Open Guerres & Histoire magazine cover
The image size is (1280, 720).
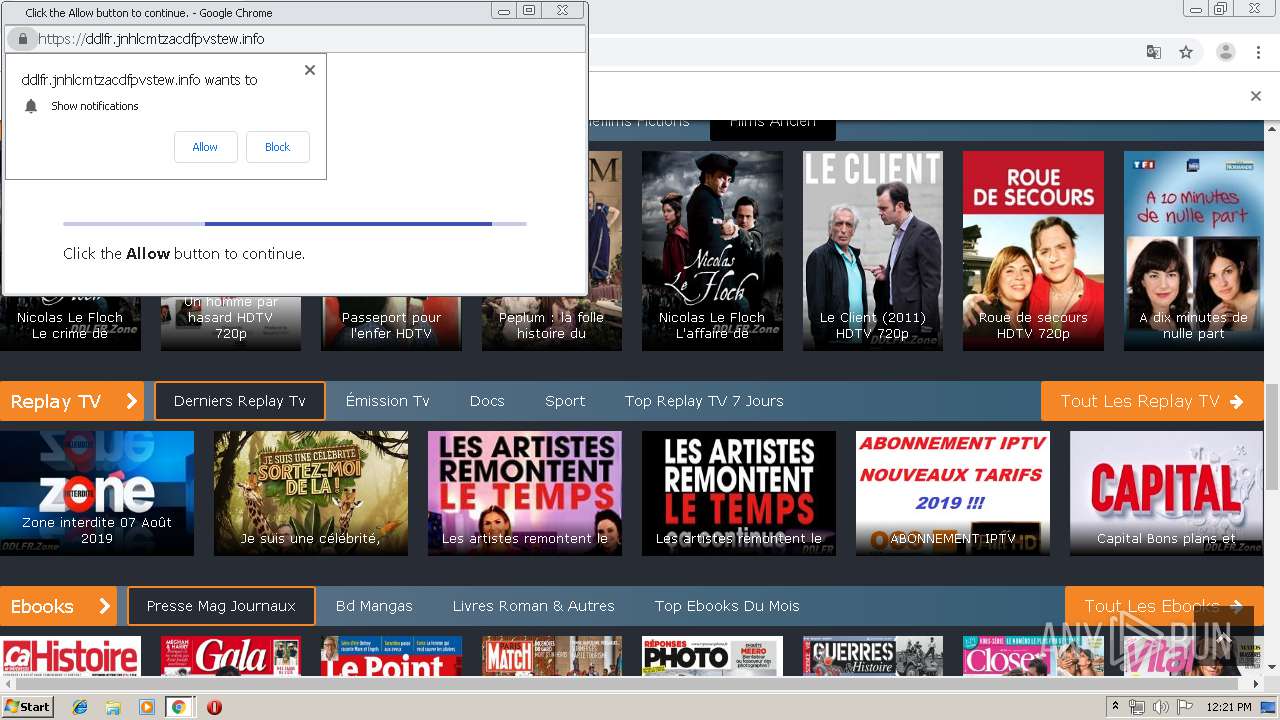click(873, 656)
